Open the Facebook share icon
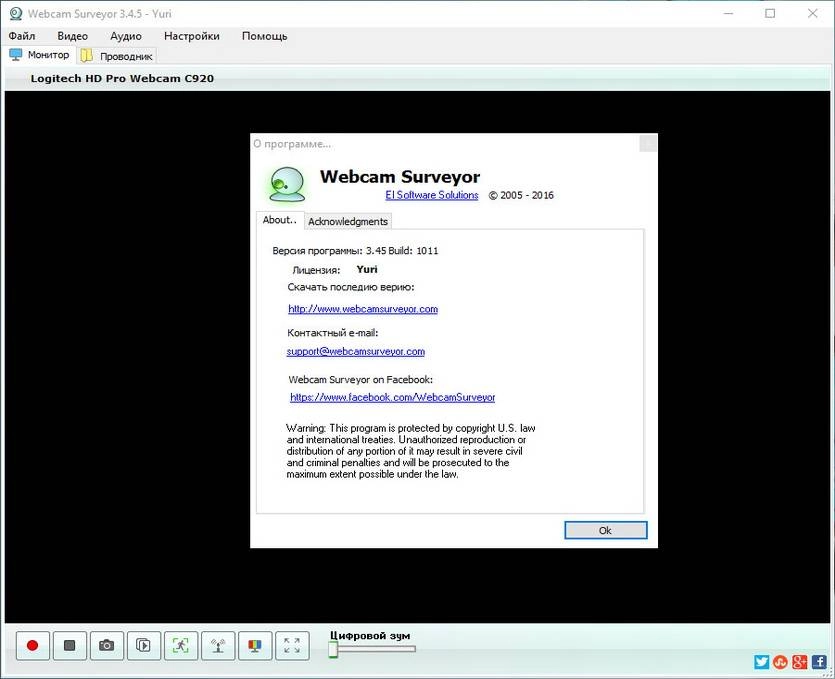Screen dimensions: 835x679 (819, 662)
